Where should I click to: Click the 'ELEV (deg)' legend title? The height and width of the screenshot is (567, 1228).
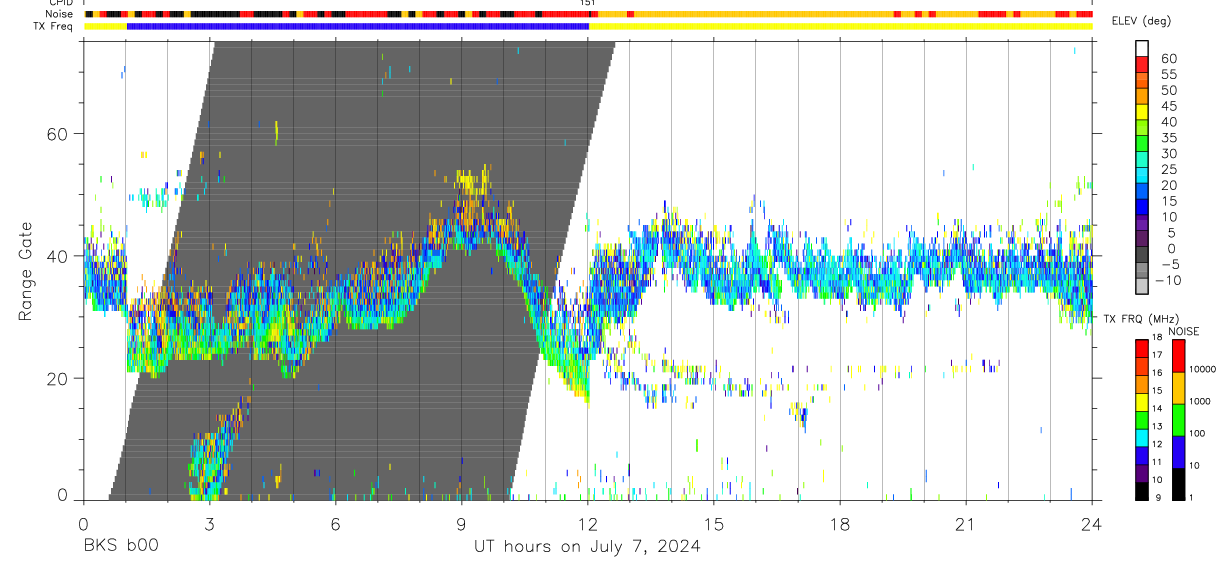click(x=1142, y=21)
